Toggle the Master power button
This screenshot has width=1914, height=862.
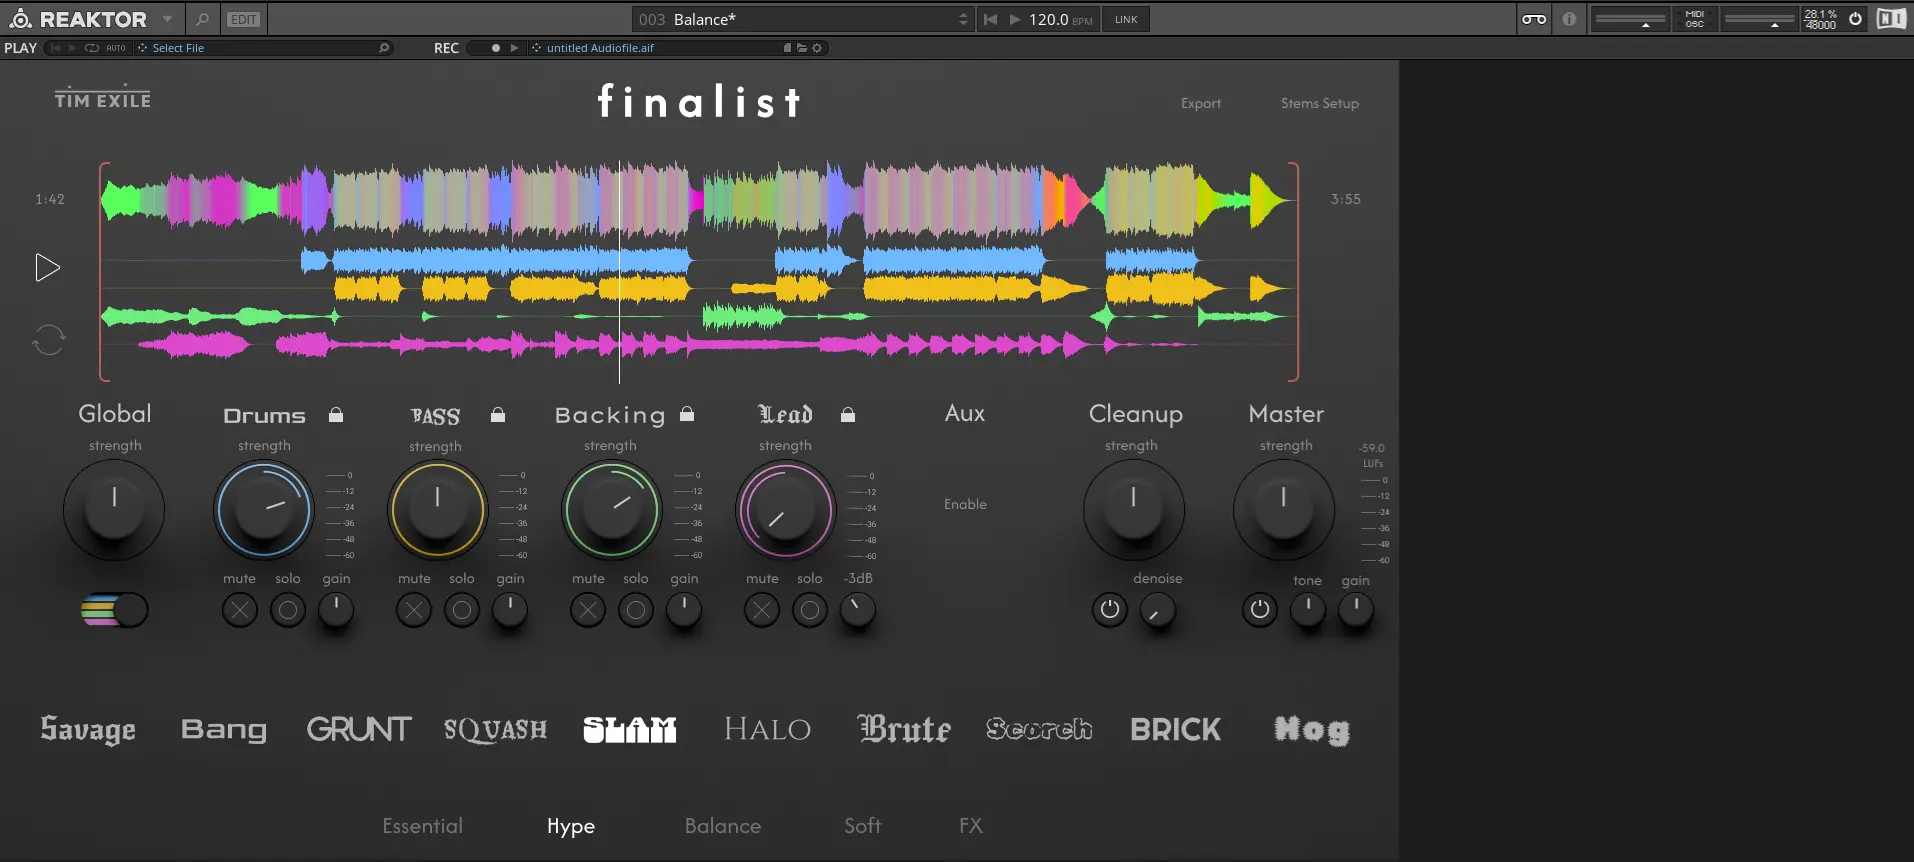pos(1260,610)
